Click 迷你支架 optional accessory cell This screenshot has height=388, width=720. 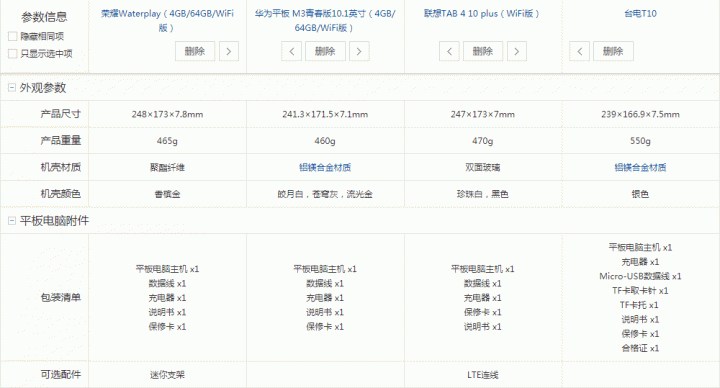point(167,375)
